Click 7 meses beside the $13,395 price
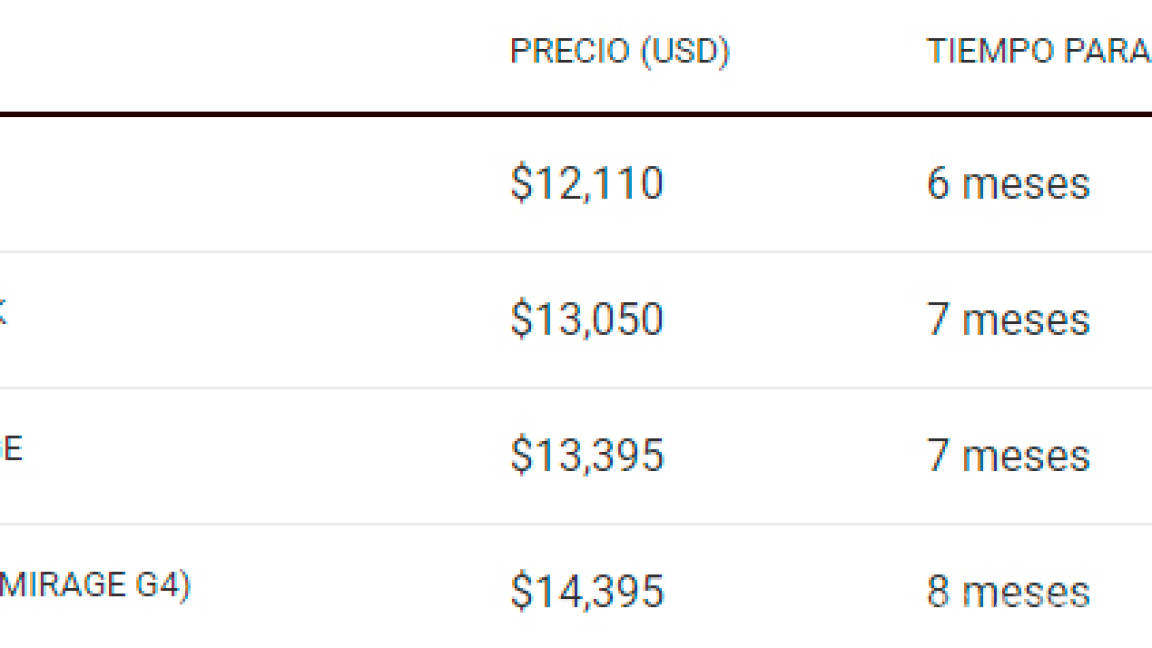The width and height of the screenshot is (1152, 648). click(1008, 456)
